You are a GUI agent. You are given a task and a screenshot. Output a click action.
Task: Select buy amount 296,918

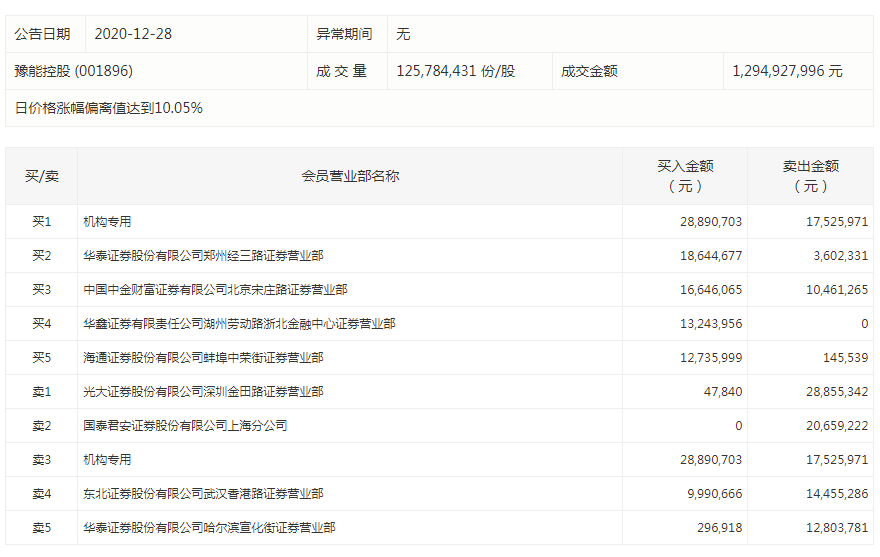[719, 528]
